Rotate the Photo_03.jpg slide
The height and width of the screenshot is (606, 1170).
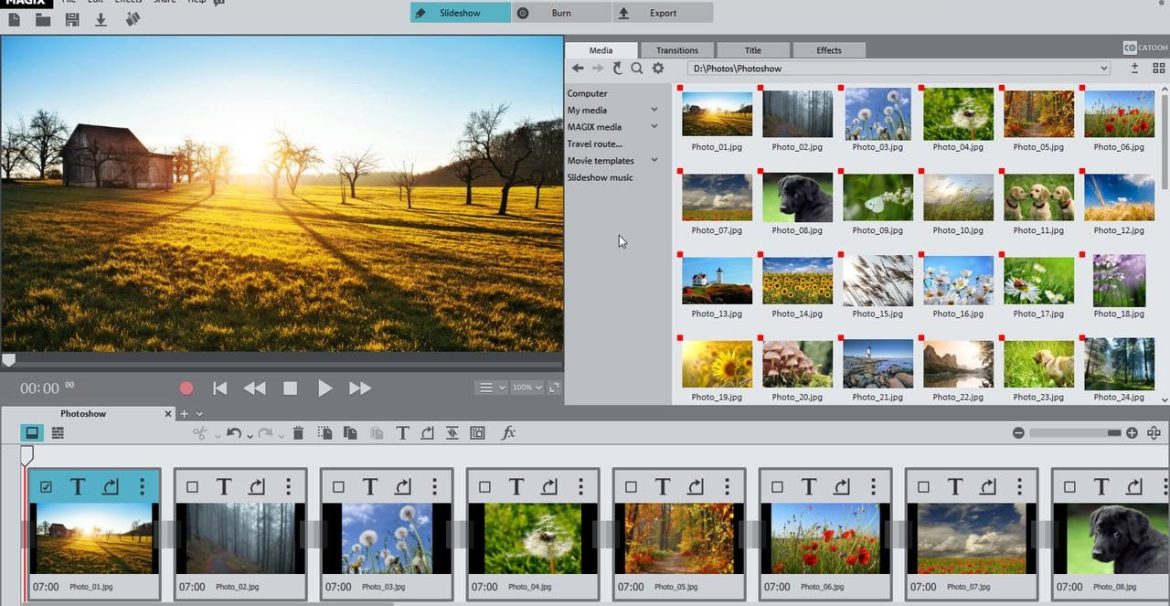tap(403, 487)
